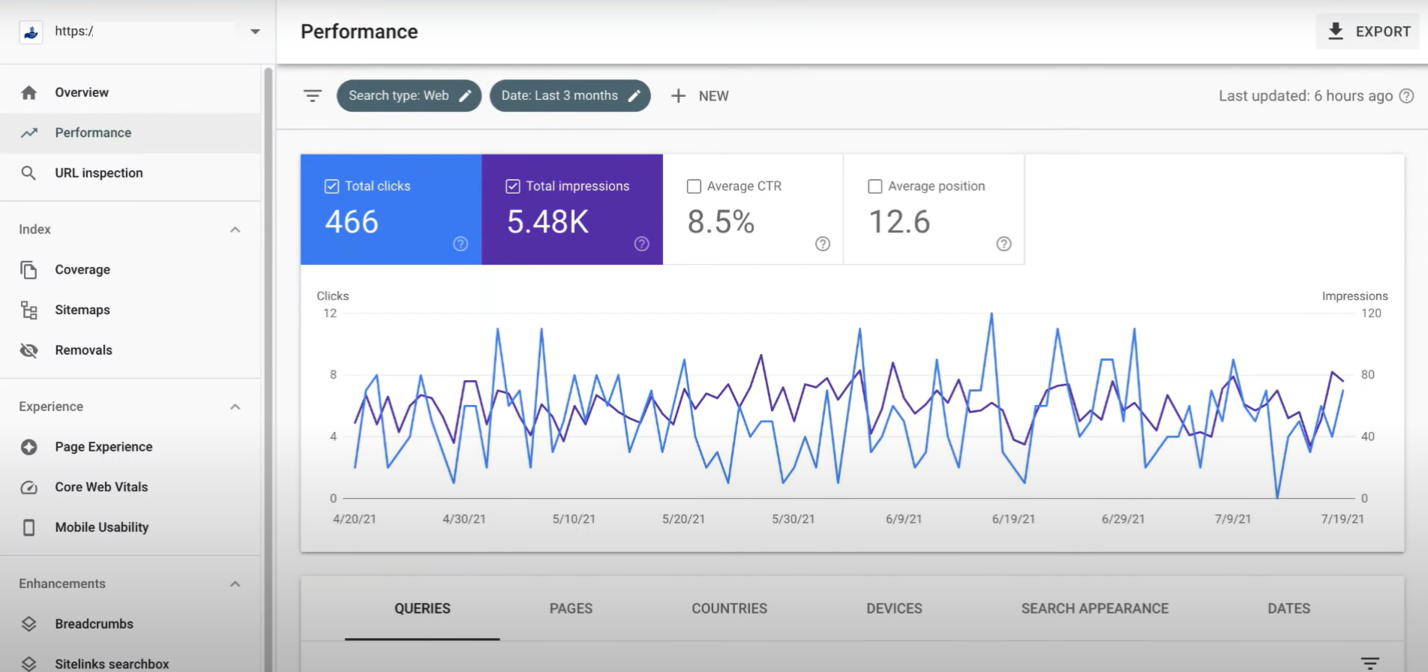Uncheck the Total clicks checkbox
This screenshot has height=672, width=1428.
coord(332,186)
